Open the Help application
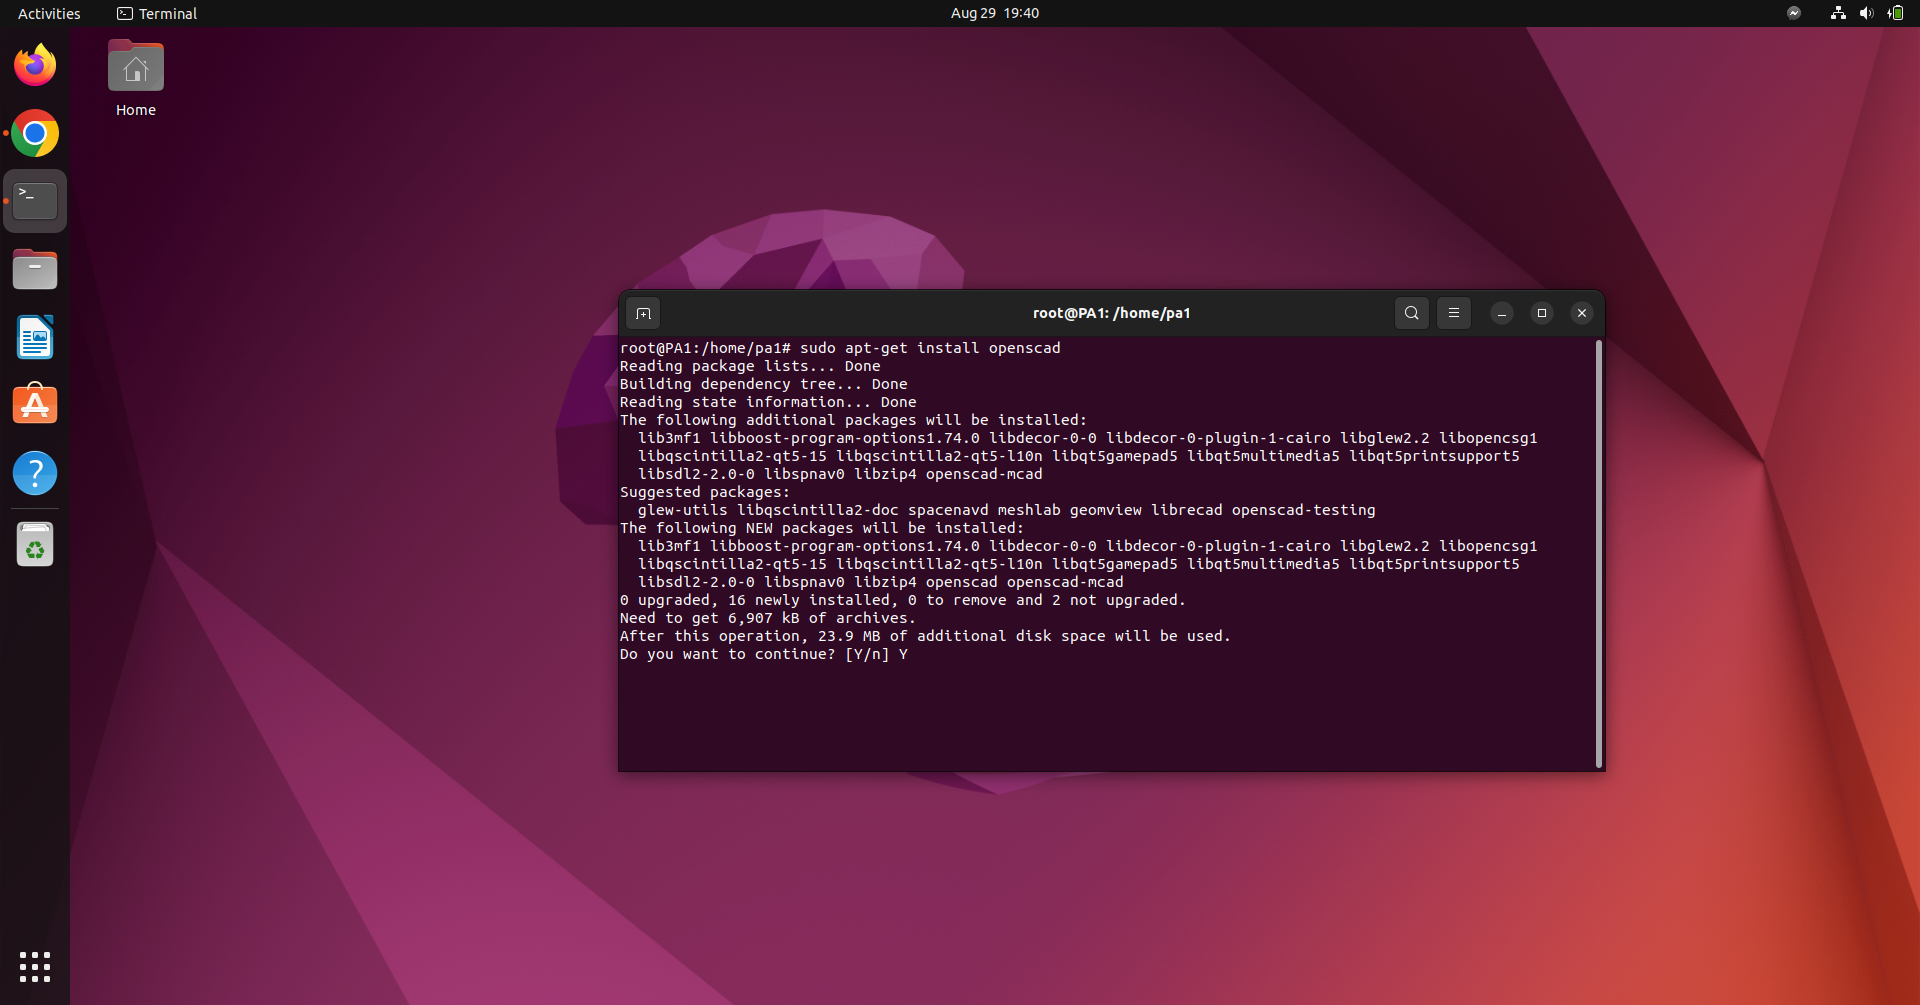The width and height of the screenshot is (1920, 1005). click(35, 473)
